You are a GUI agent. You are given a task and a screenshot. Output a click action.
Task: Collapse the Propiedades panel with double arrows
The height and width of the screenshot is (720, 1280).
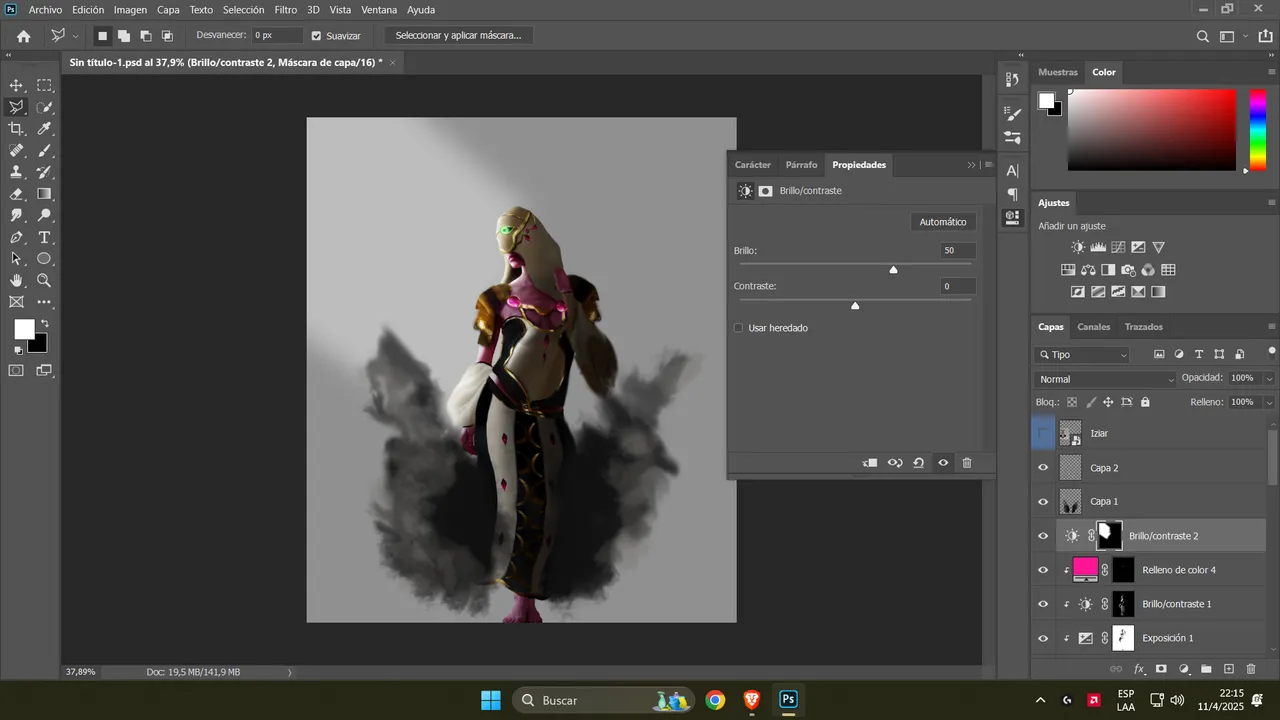click(971, 165)
